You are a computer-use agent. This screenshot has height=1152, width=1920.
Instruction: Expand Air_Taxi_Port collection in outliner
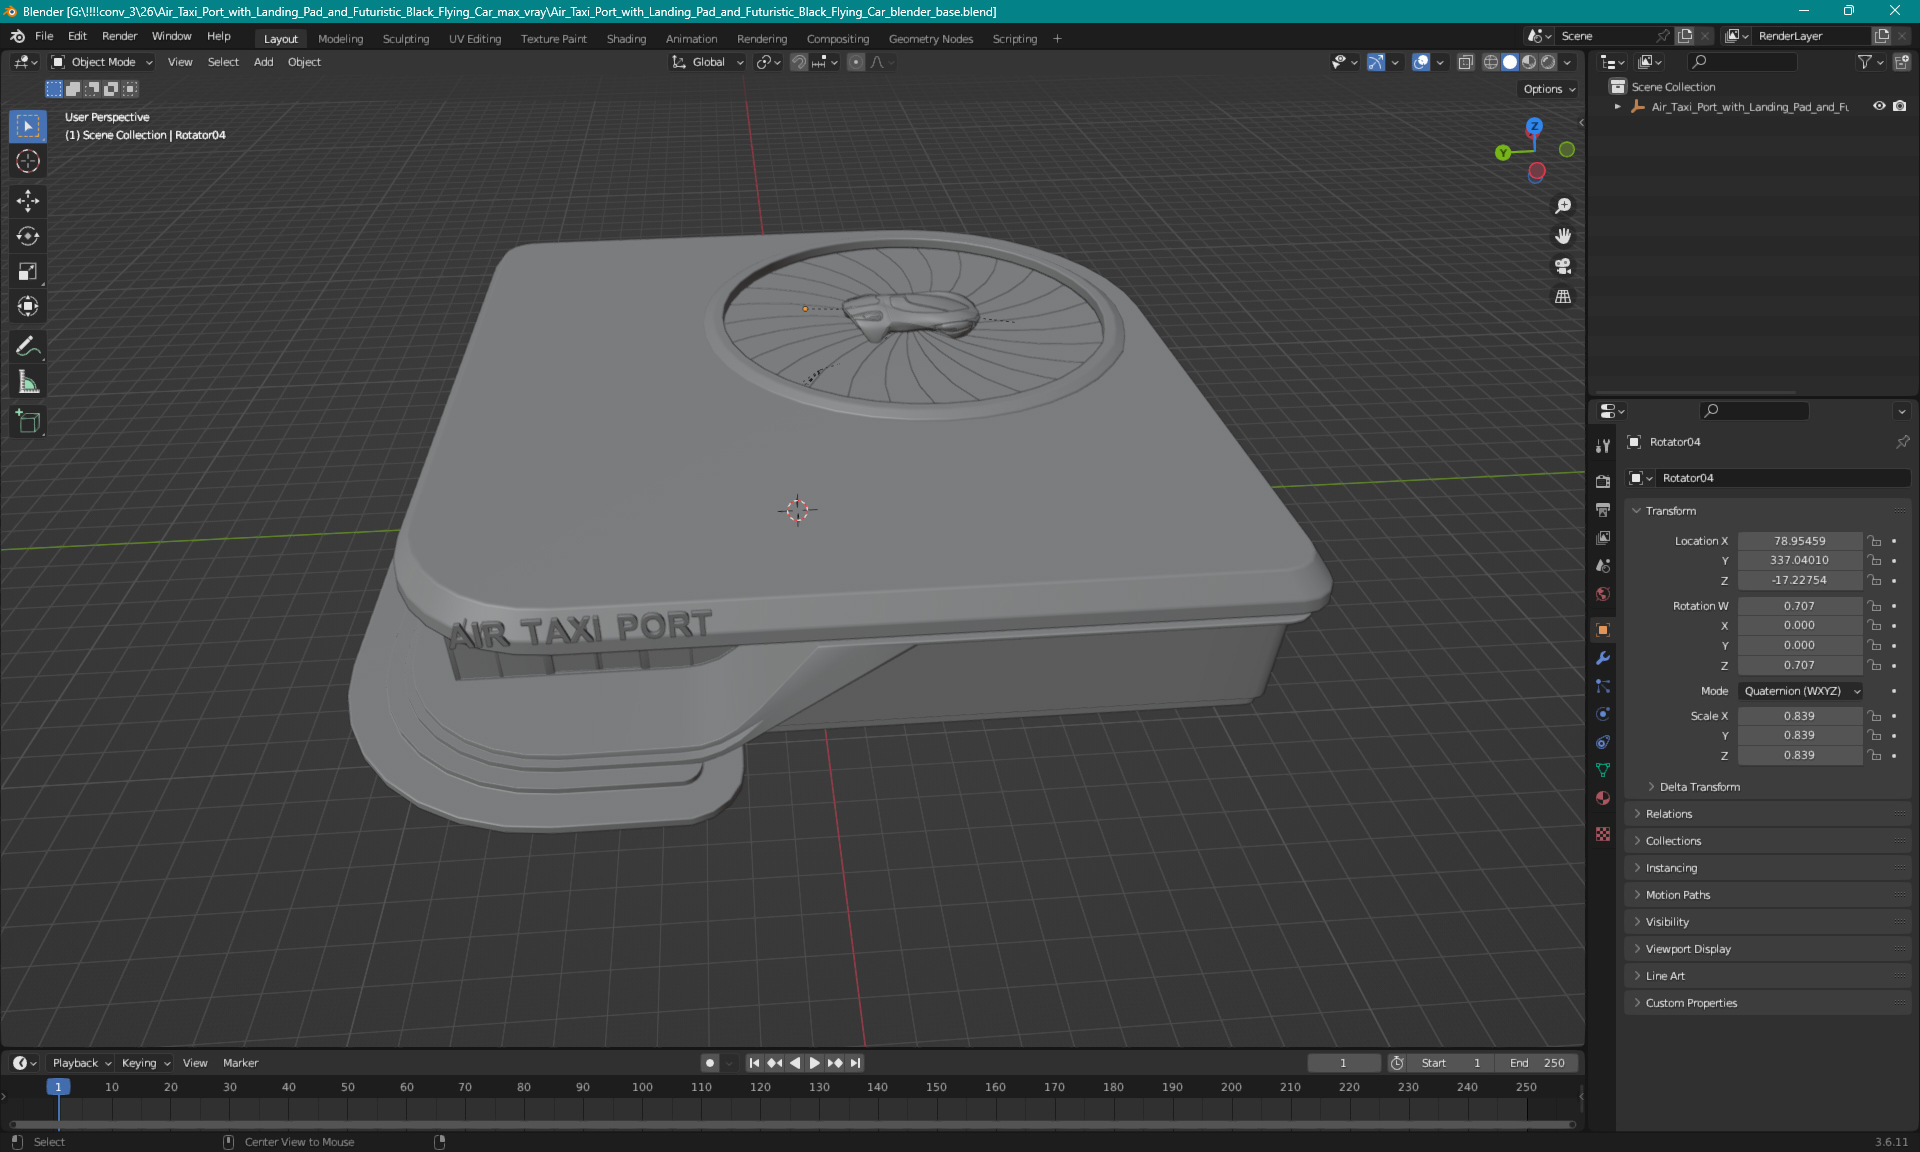(1617, 107)
